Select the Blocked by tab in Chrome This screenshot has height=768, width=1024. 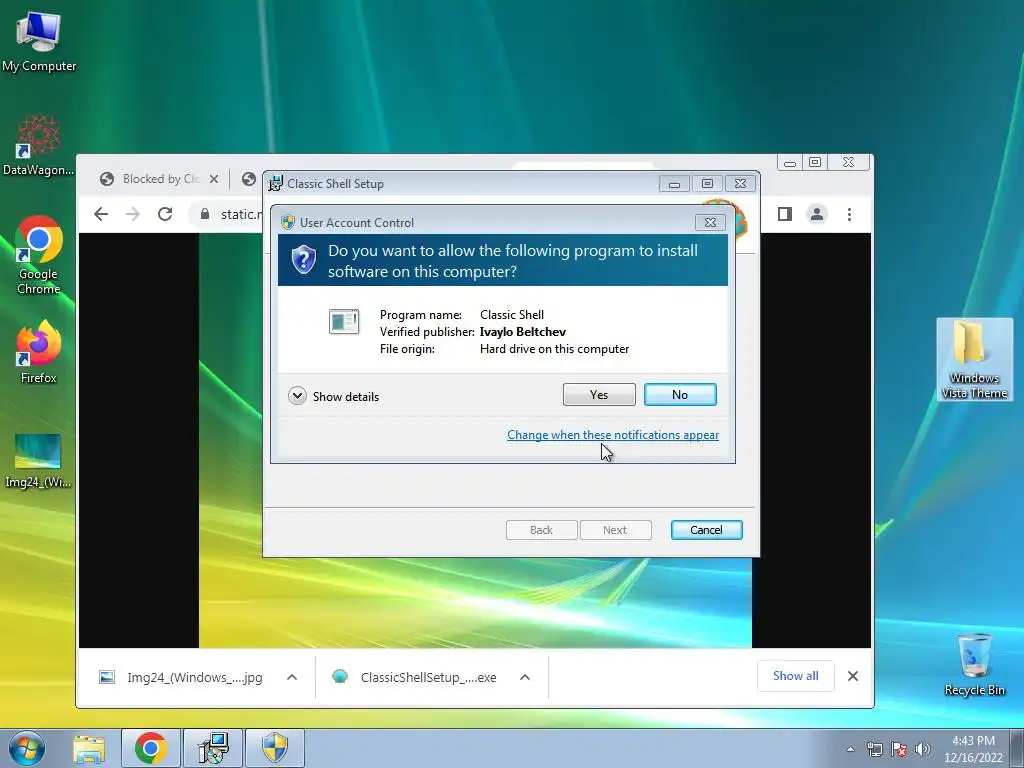coord(159,179)
